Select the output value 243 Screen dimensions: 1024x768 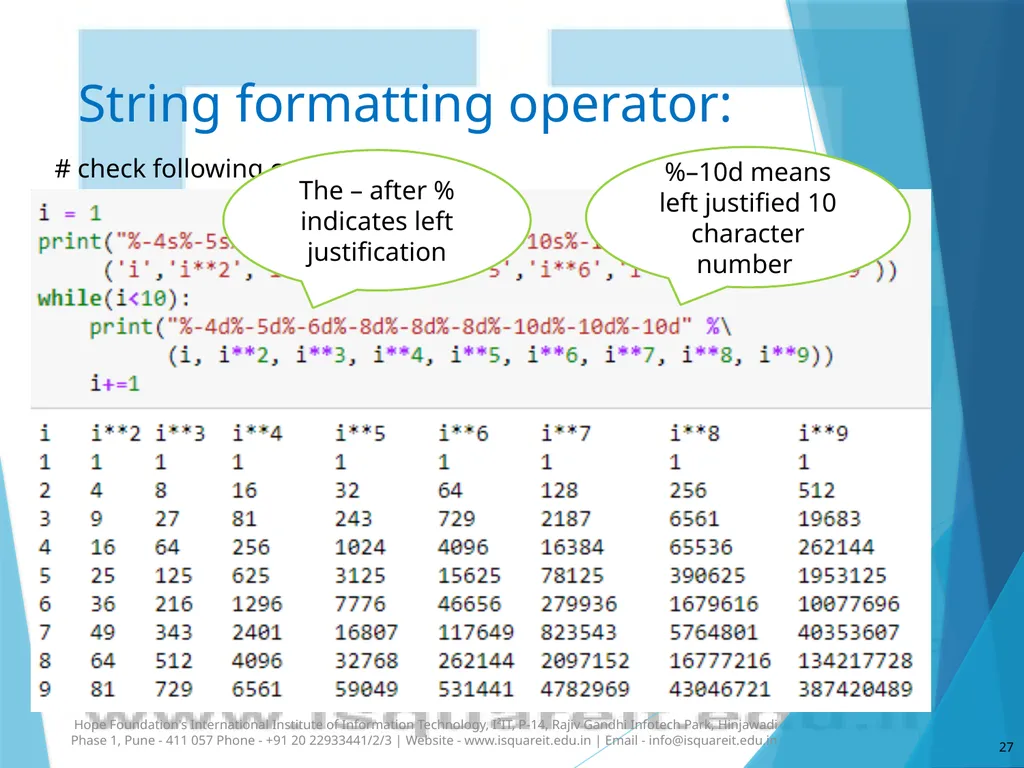click(x=354, y=519)
